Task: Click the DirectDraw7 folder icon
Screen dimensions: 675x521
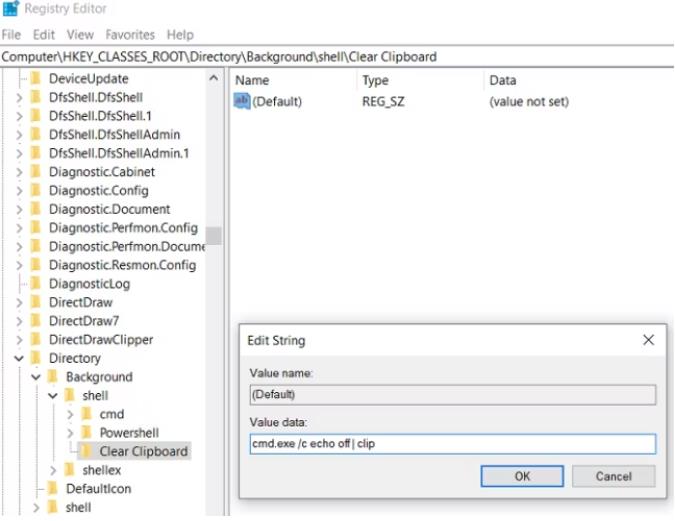Action: click(36, 321)
